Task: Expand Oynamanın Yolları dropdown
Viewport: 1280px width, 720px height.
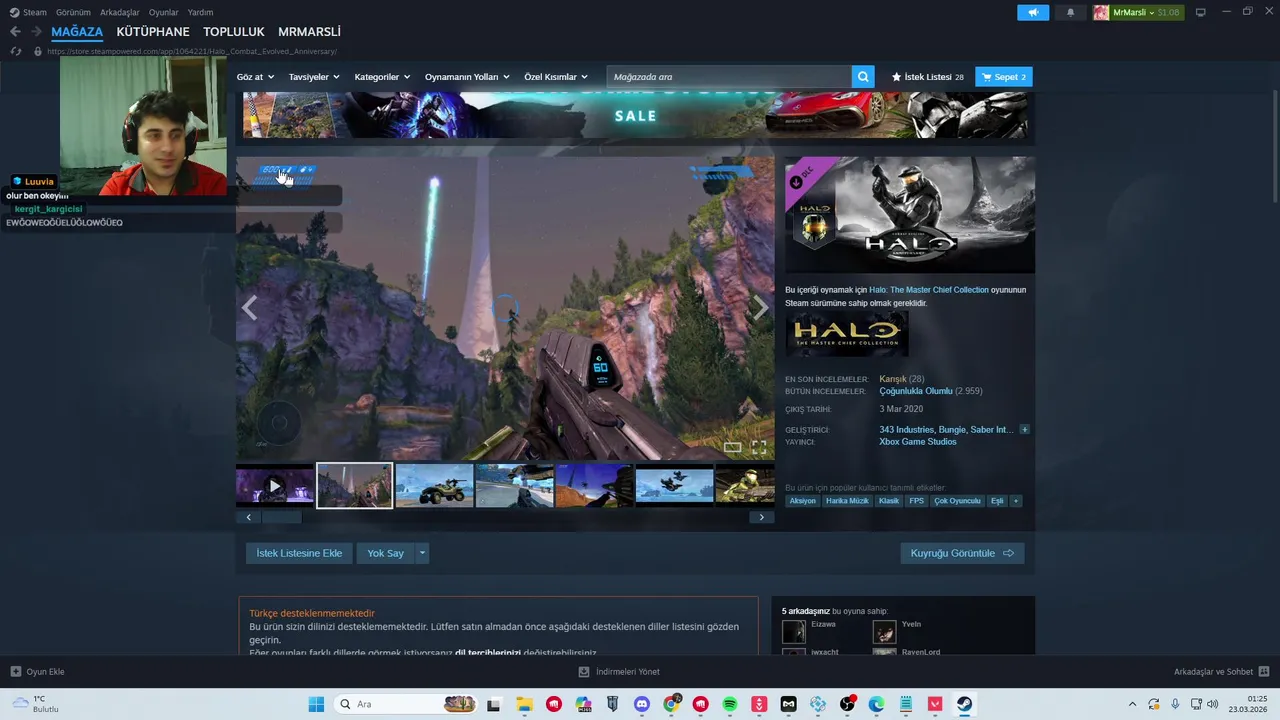Action: tap(467, 77)
